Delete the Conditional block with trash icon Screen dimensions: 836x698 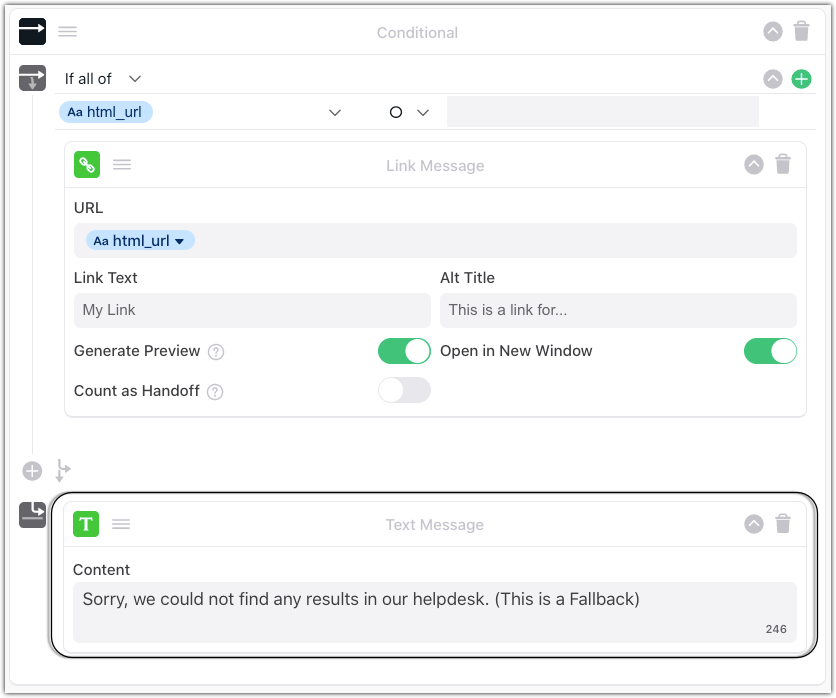[x=801, y=32]
